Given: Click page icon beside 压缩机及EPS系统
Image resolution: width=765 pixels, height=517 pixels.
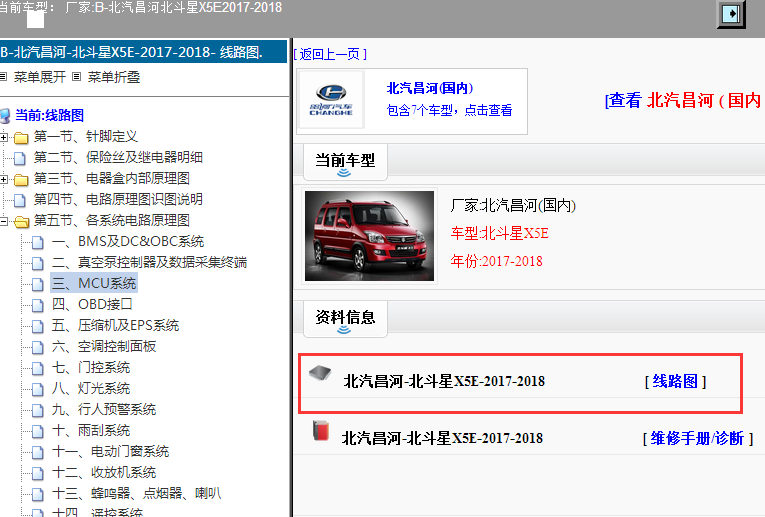Looking at the screenshot, I should (38, 326).
